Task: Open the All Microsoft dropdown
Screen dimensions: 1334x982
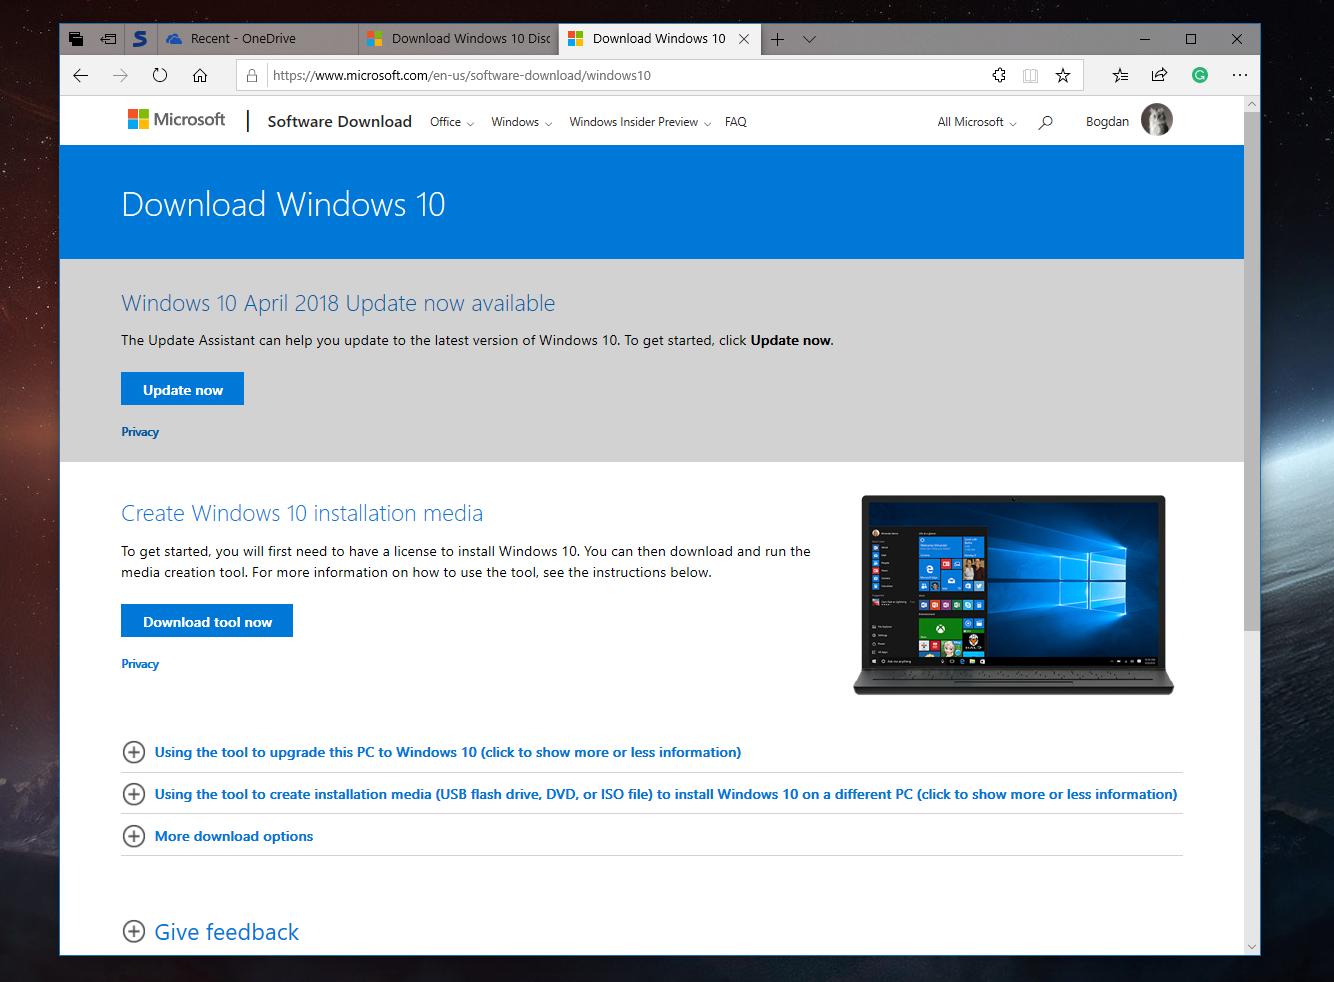Action: click(x=977, y=122)
